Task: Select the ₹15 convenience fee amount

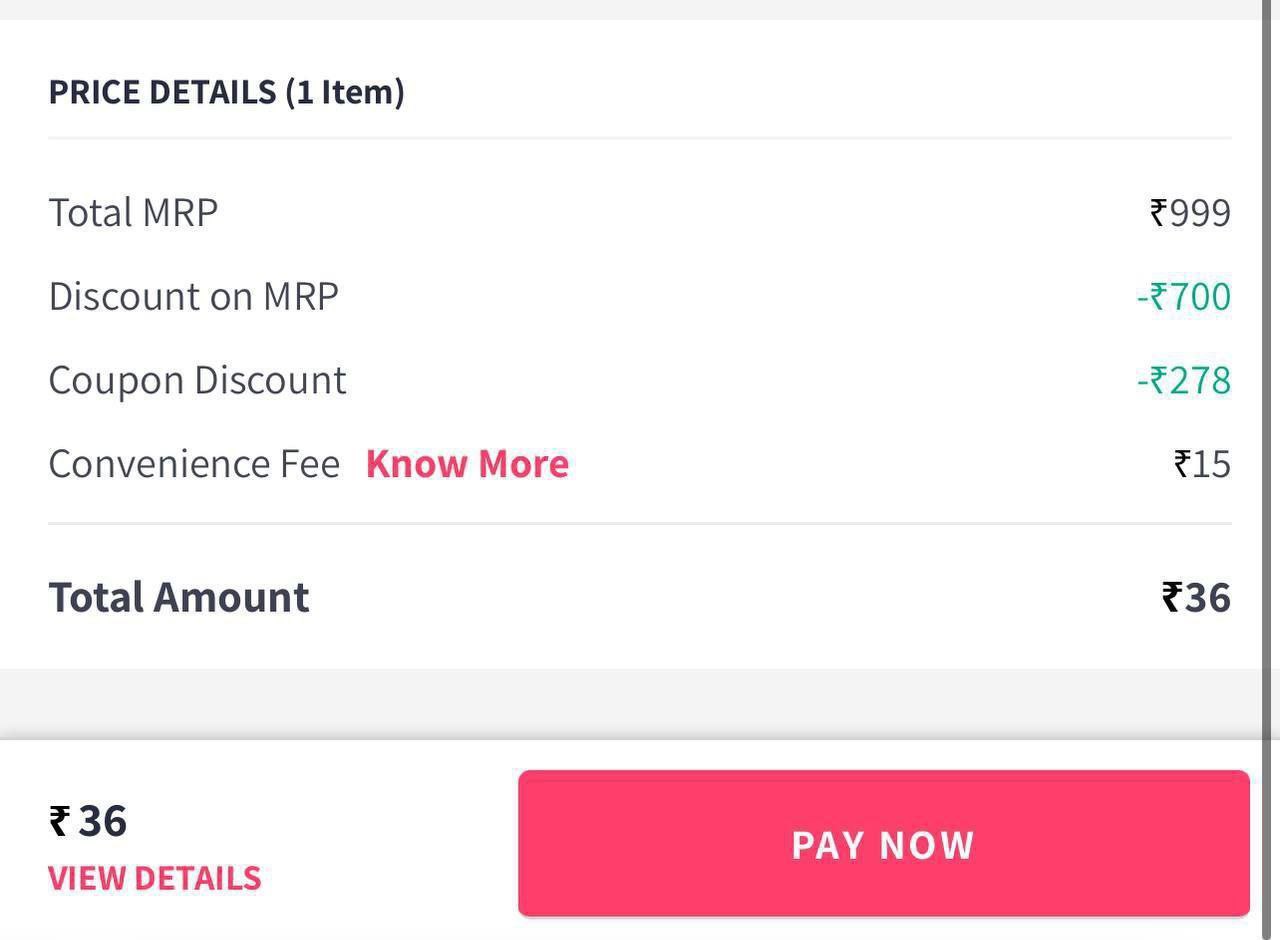Action: click(x=1202, y=463)
